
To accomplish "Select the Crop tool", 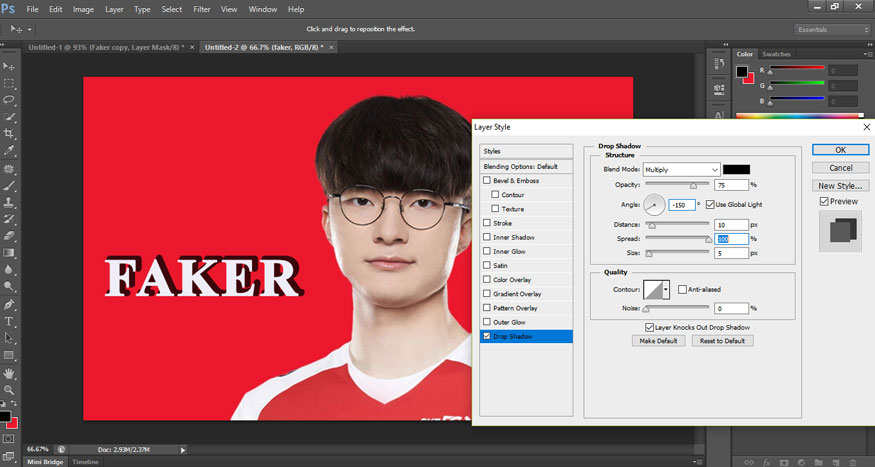I will point(9,134).
